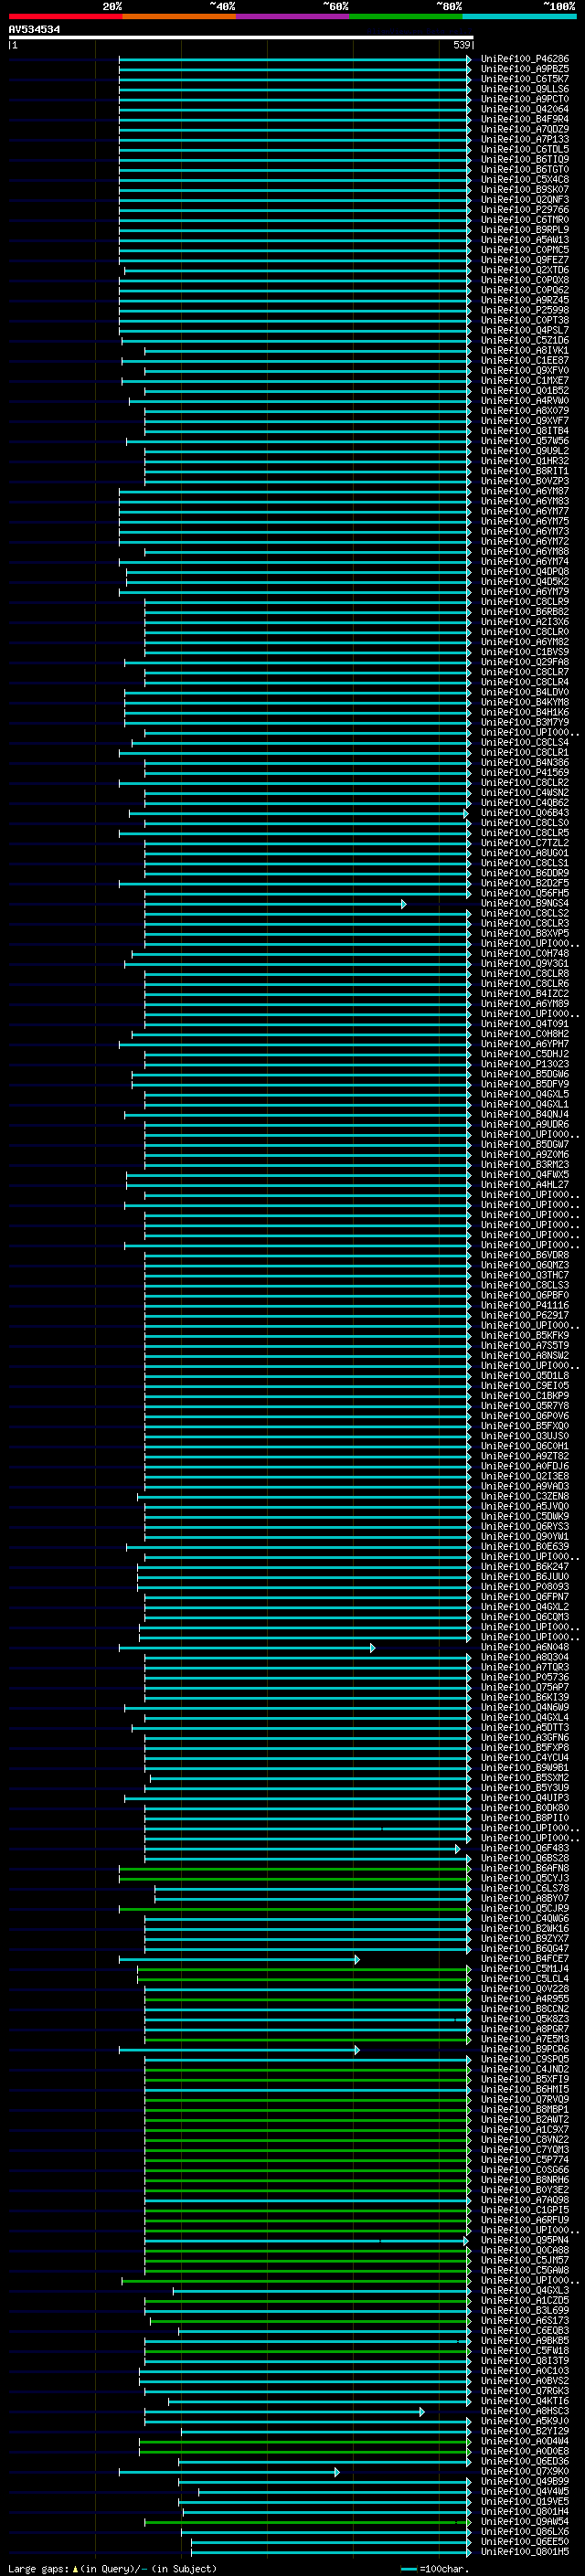Select the UniRef100_B6AFN8 label

524,1868
